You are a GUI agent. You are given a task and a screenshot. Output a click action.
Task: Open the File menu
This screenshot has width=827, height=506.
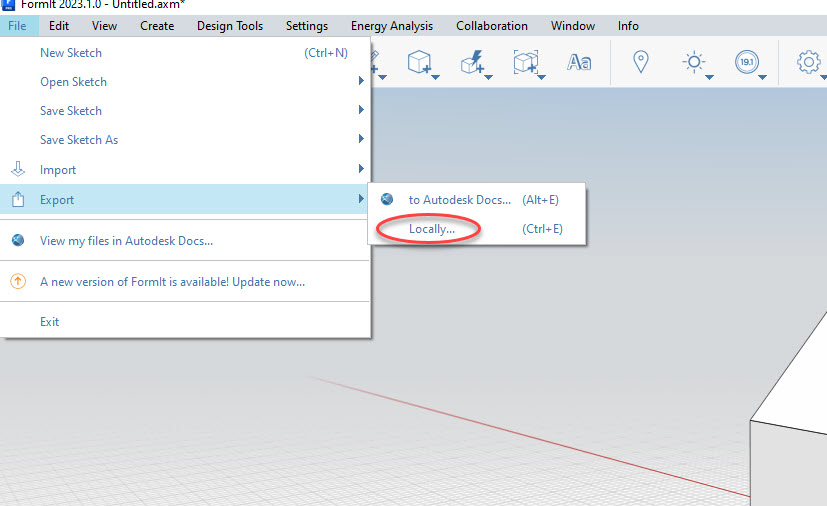click(17, 26)
